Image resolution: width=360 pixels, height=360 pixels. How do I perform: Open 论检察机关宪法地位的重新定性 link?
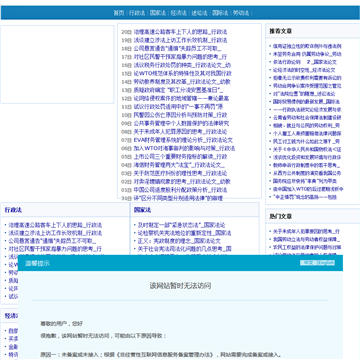(185, 233)
